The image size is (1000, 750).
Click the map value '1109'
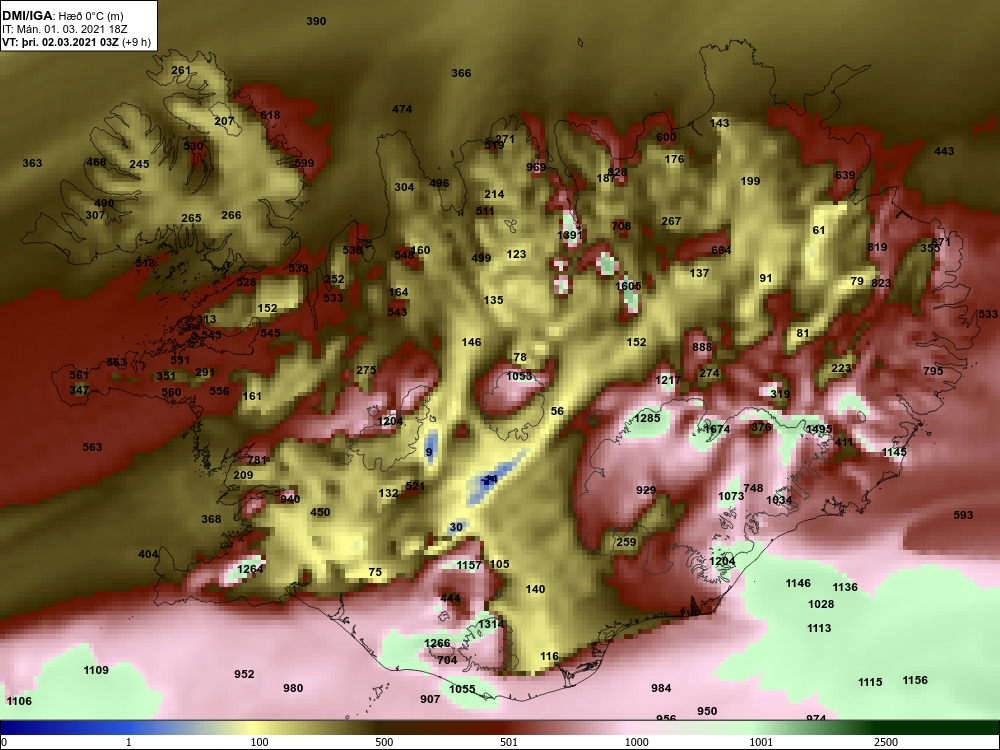pos(96,670)
